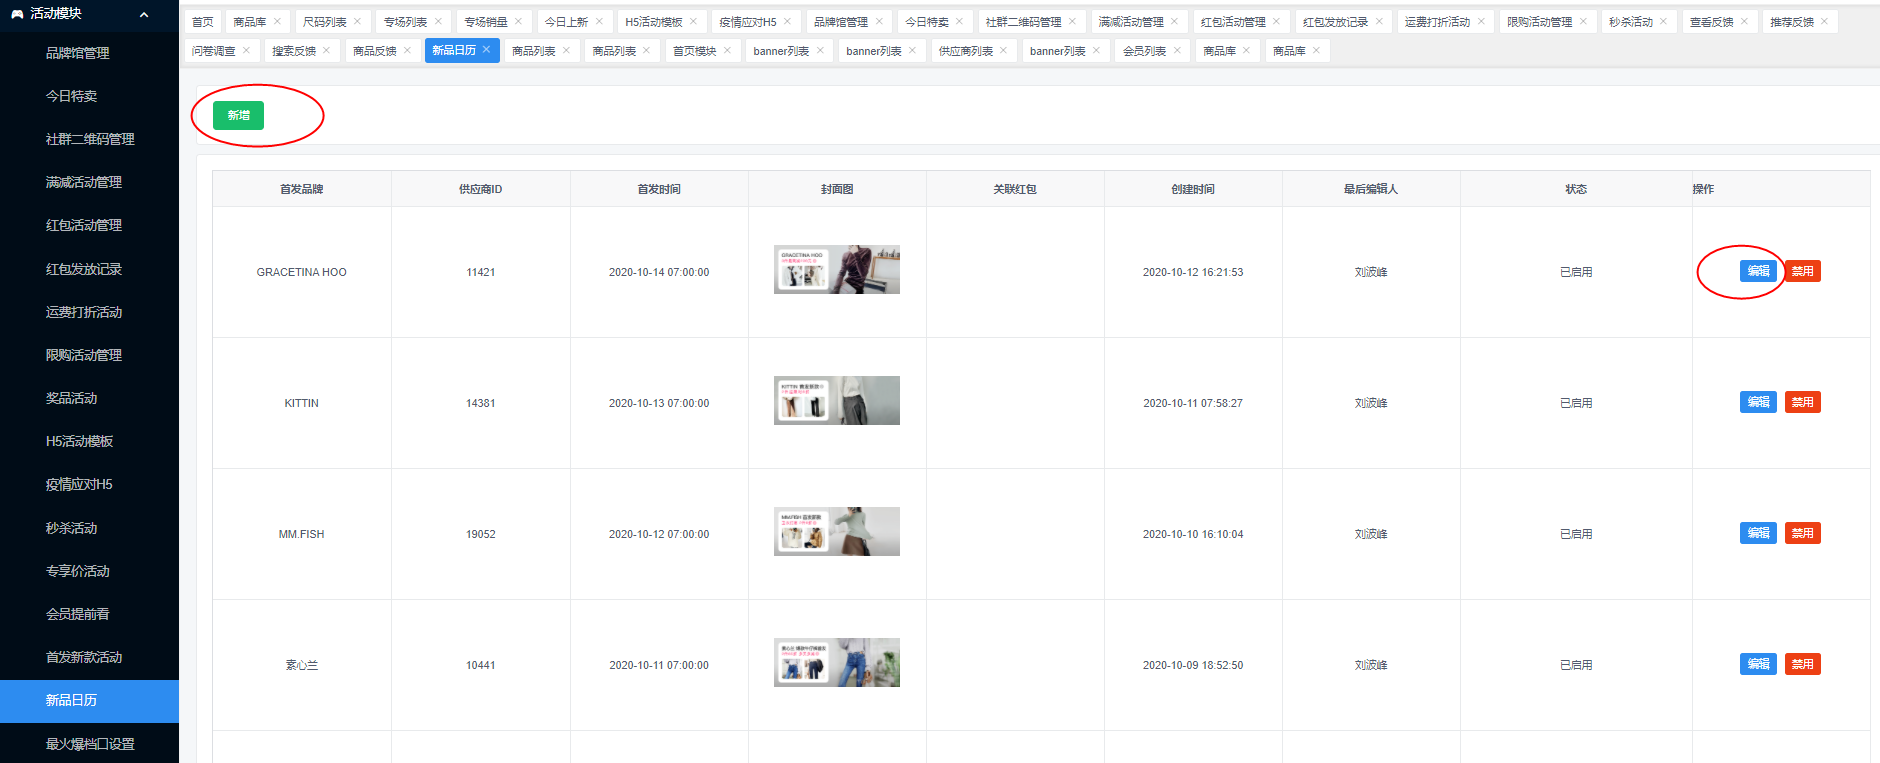1880x763 pixels.
Task: Close the 今日上新 tab
Action: [x=599, y=21]
